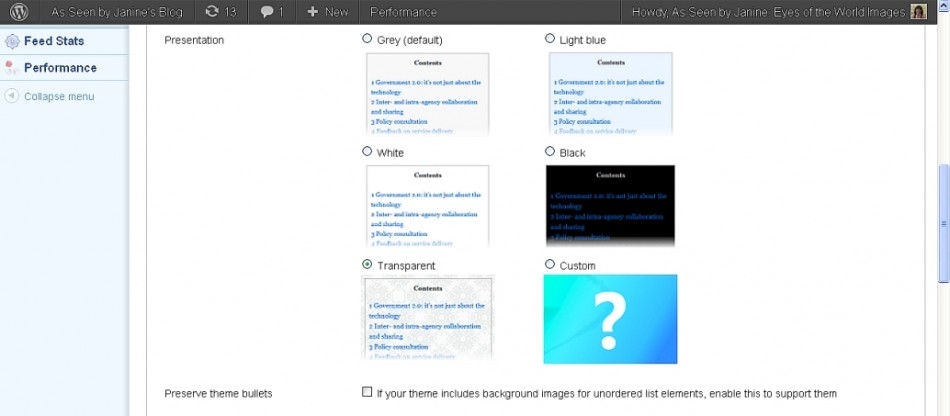The height and width of the screenshot is (416, 950).
Task: Click the Grey theme preview thumbnail
Action: 427,94
